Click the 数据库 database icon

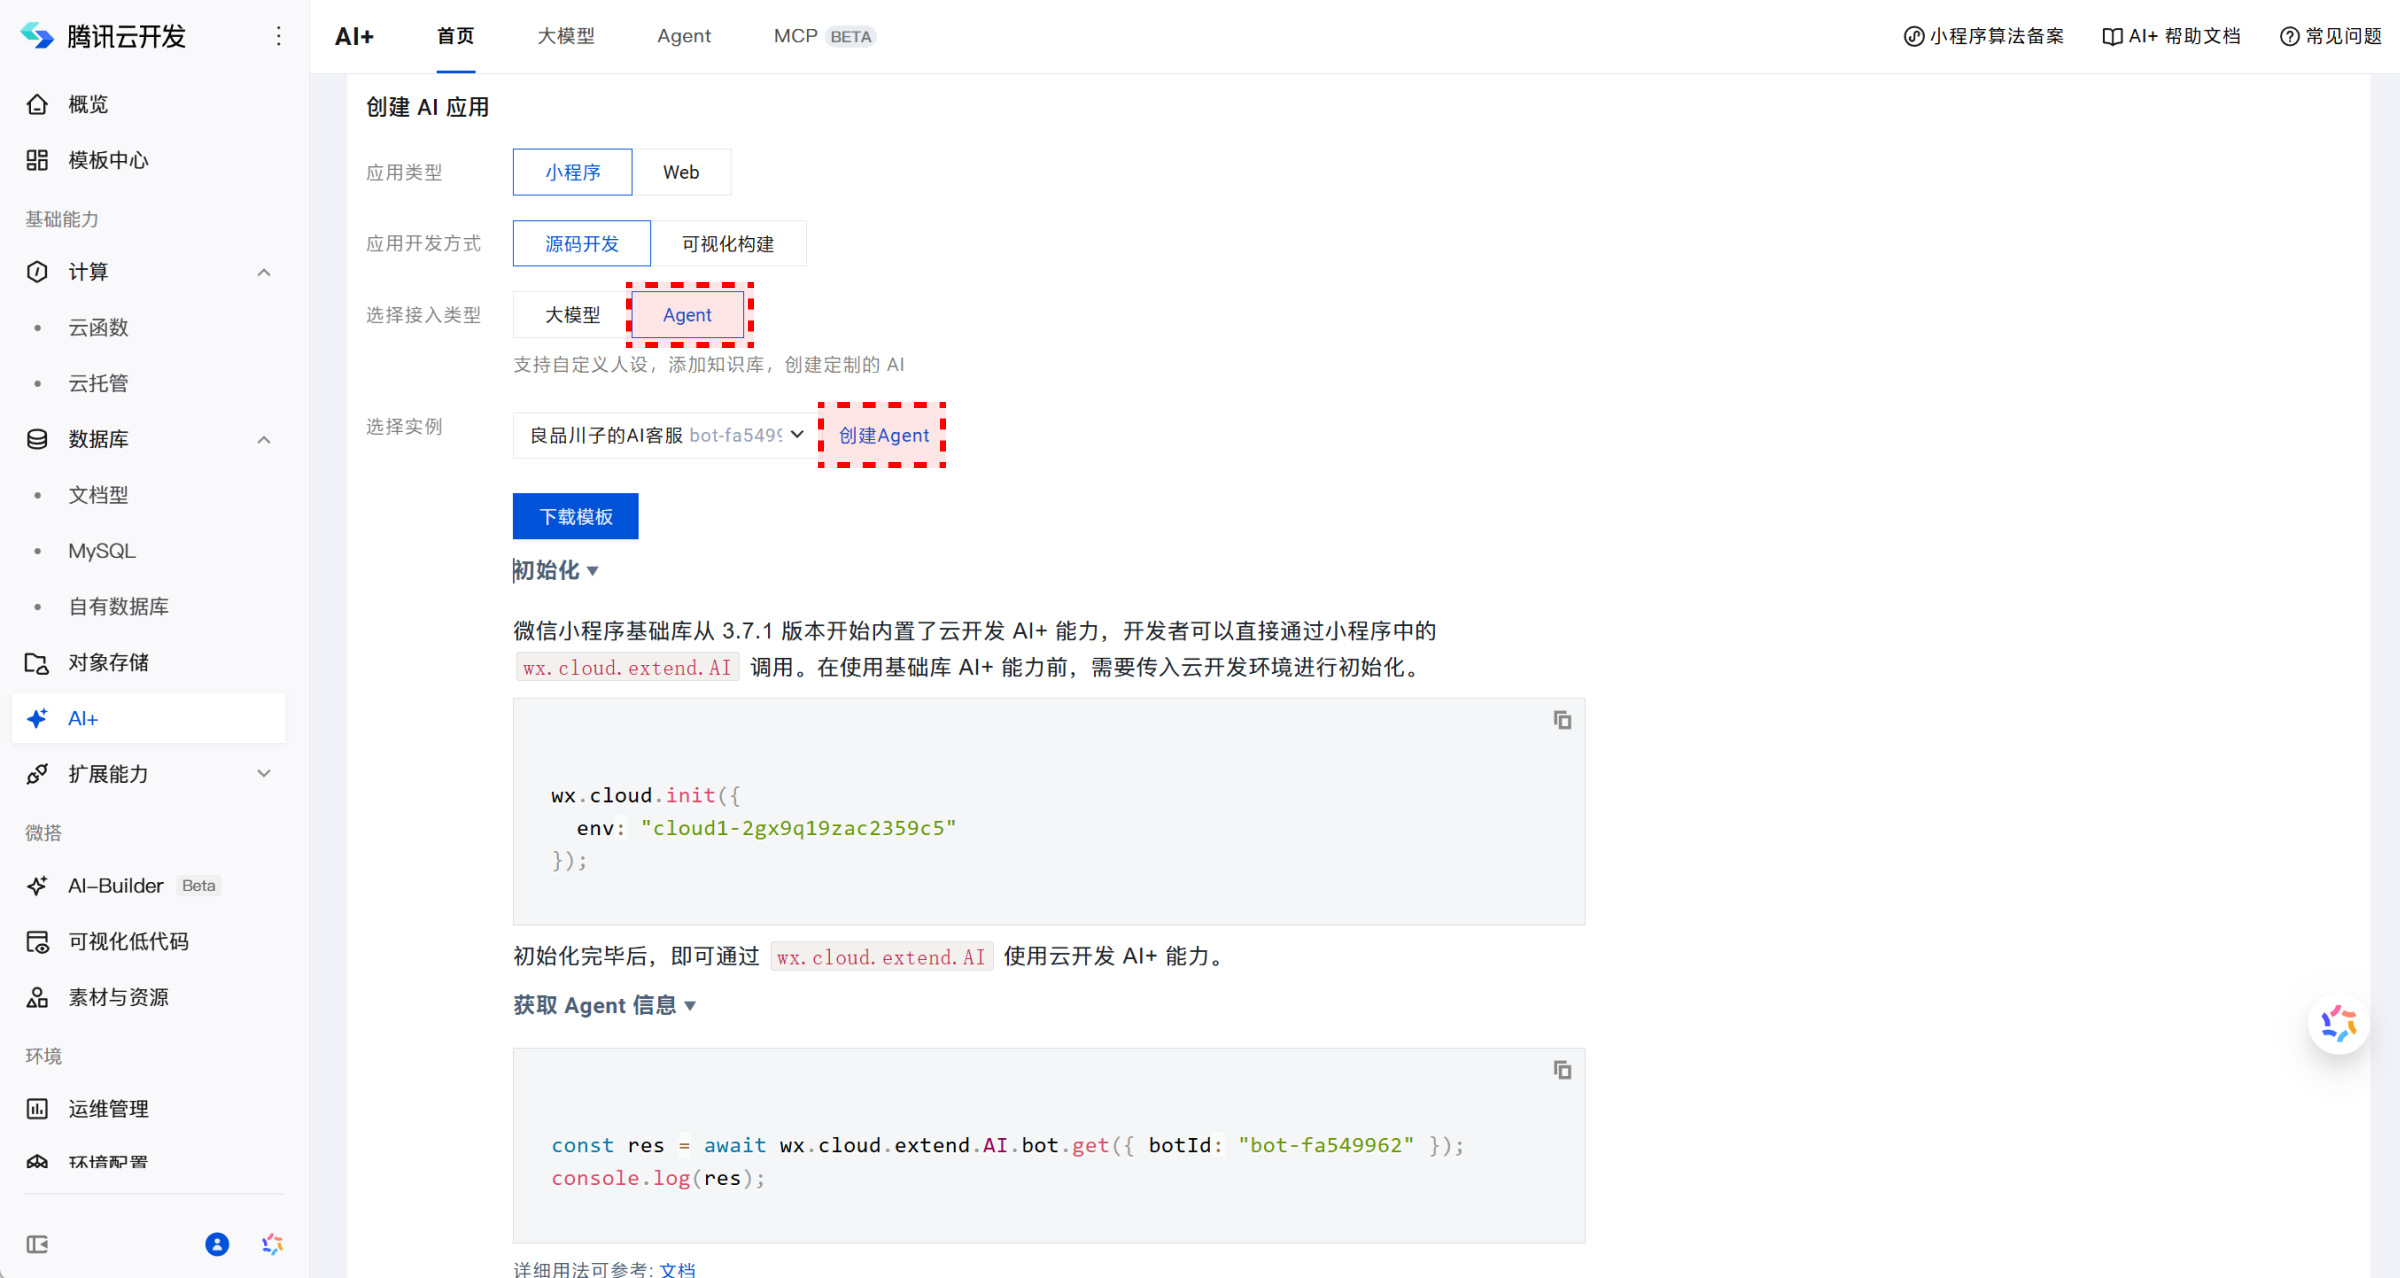click(37, 439)
